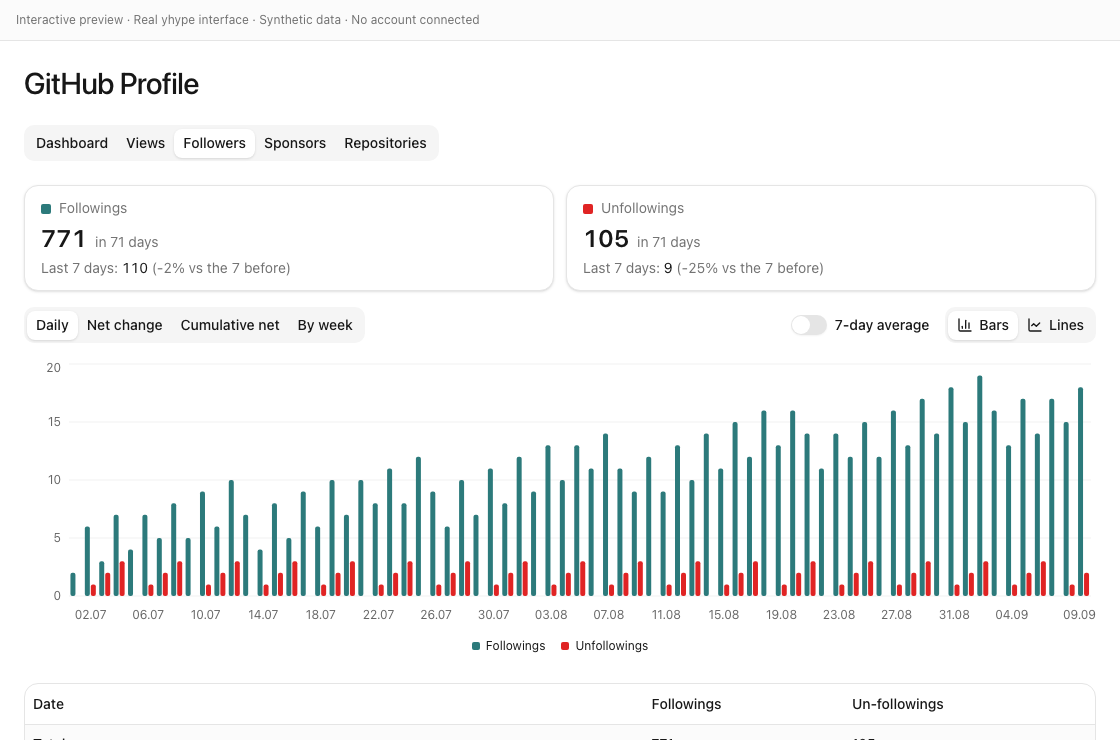The height and width of the screenshot is (740, 1120).
Task: Click the 02.07 axis date label
Action: (x=91, y=615)
